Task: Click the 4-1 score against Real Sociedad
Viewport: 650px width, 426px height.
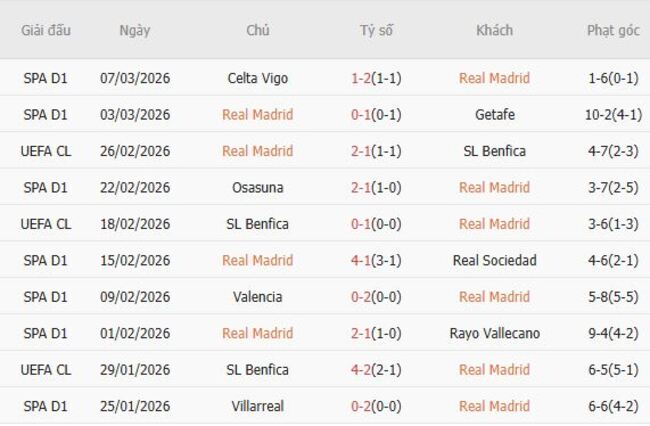Action: 364,261
